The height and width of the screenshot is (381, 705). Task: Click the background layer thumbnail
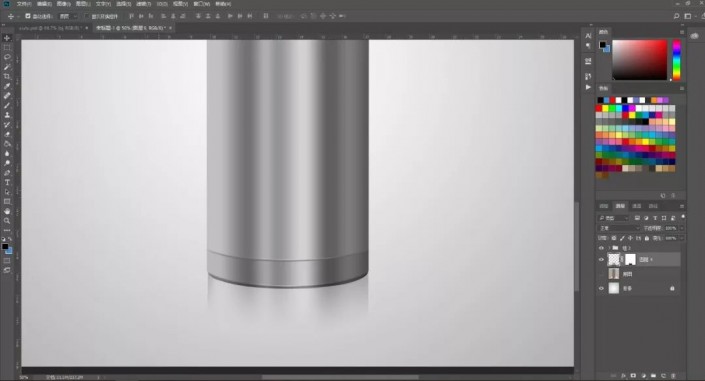614,288
